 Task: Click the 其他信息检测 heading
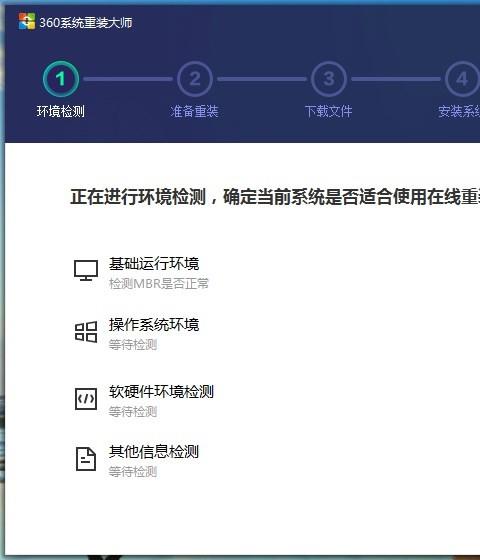pos(154,452)
